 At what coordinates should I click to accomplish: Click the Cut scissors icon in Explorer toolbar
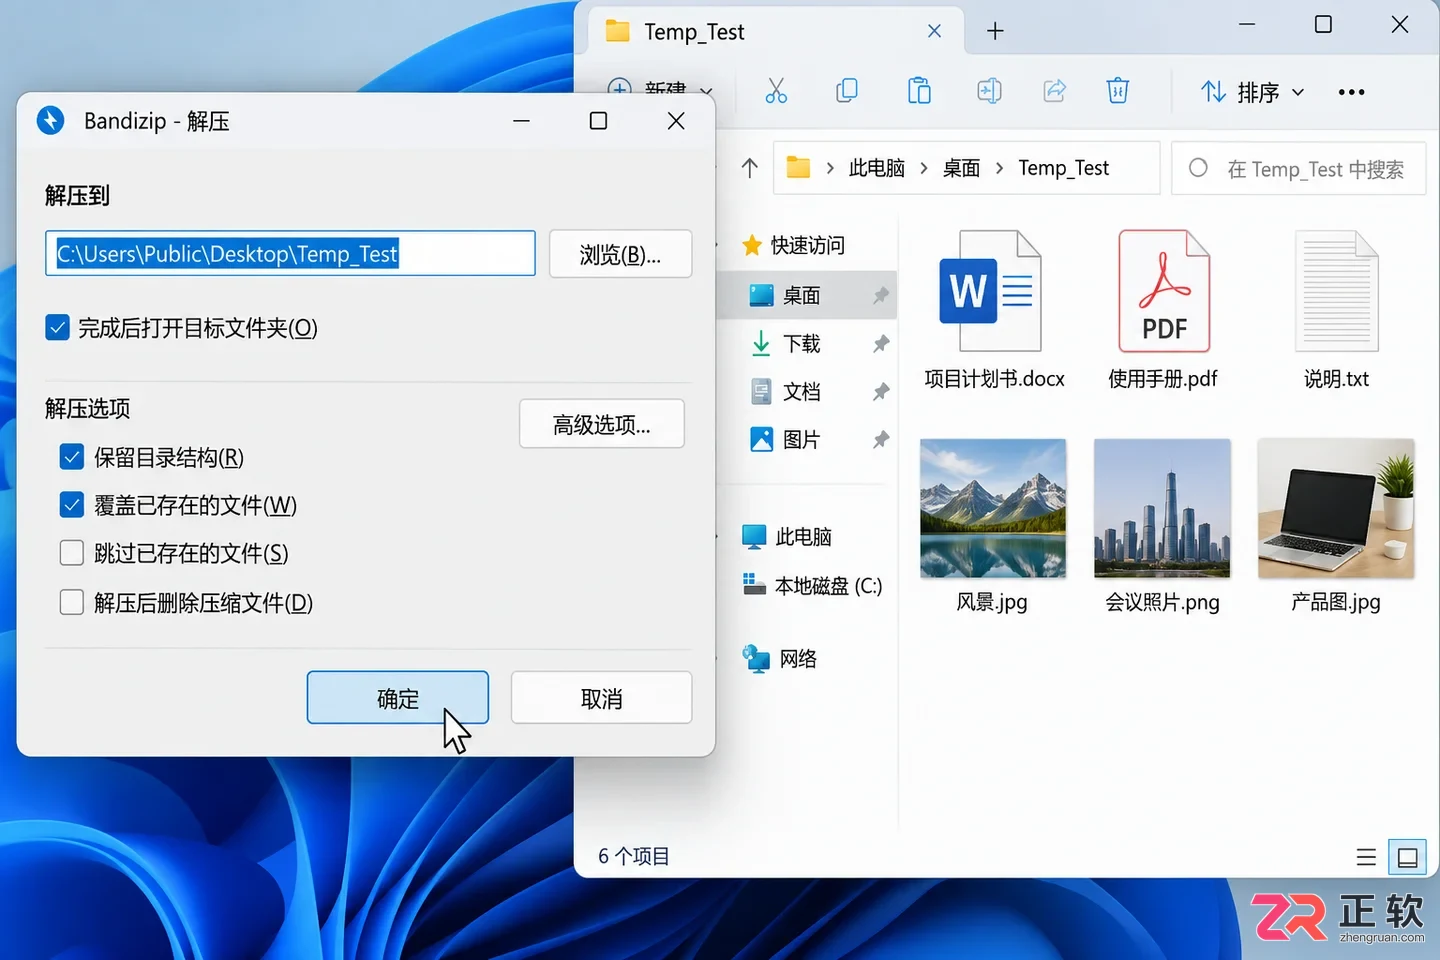point(776,91)
